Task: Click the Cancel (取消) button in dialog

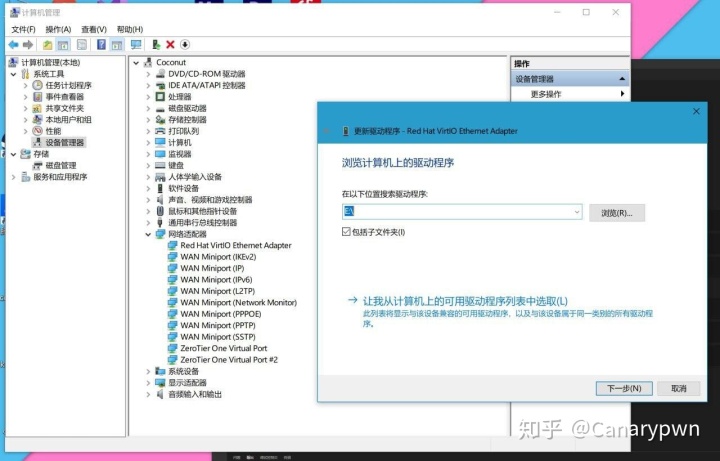Action: tap(679, 388)
